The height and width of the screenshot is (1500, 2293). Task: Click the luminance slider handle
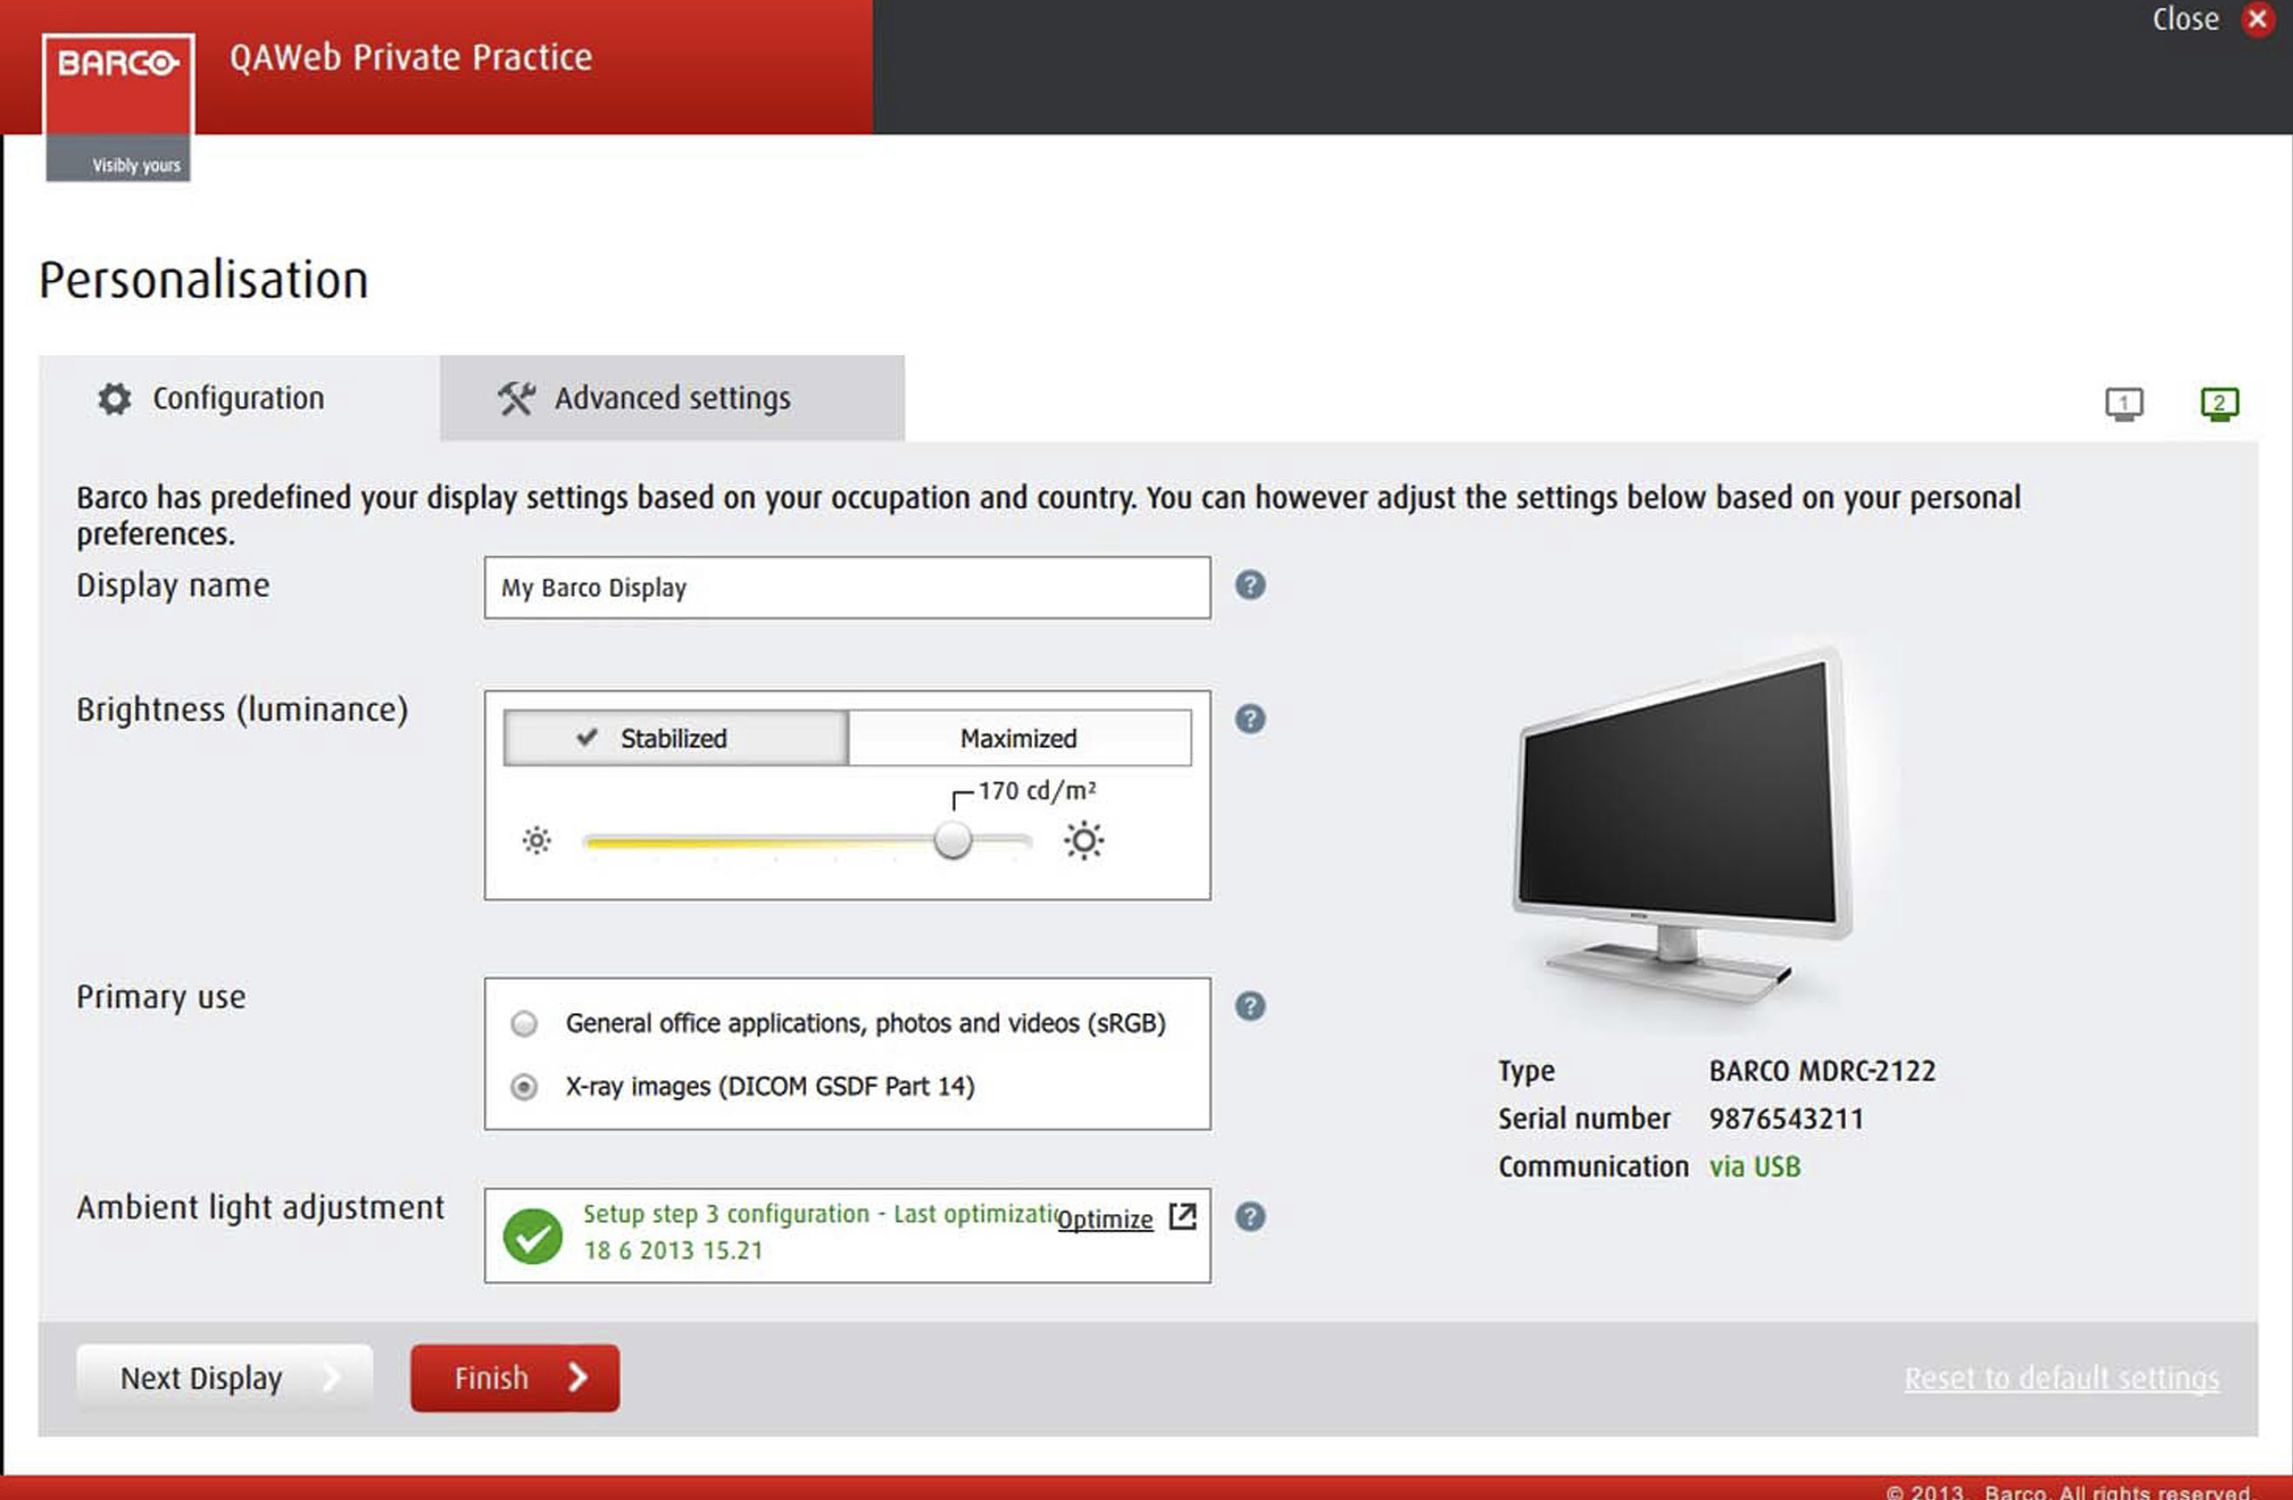953,840
